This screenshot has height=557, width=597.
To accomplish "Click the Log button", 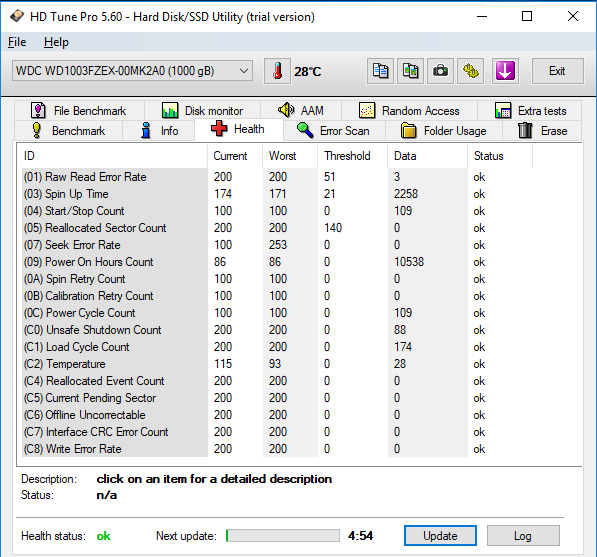I will pyautogui.click(x=523, y=536).
